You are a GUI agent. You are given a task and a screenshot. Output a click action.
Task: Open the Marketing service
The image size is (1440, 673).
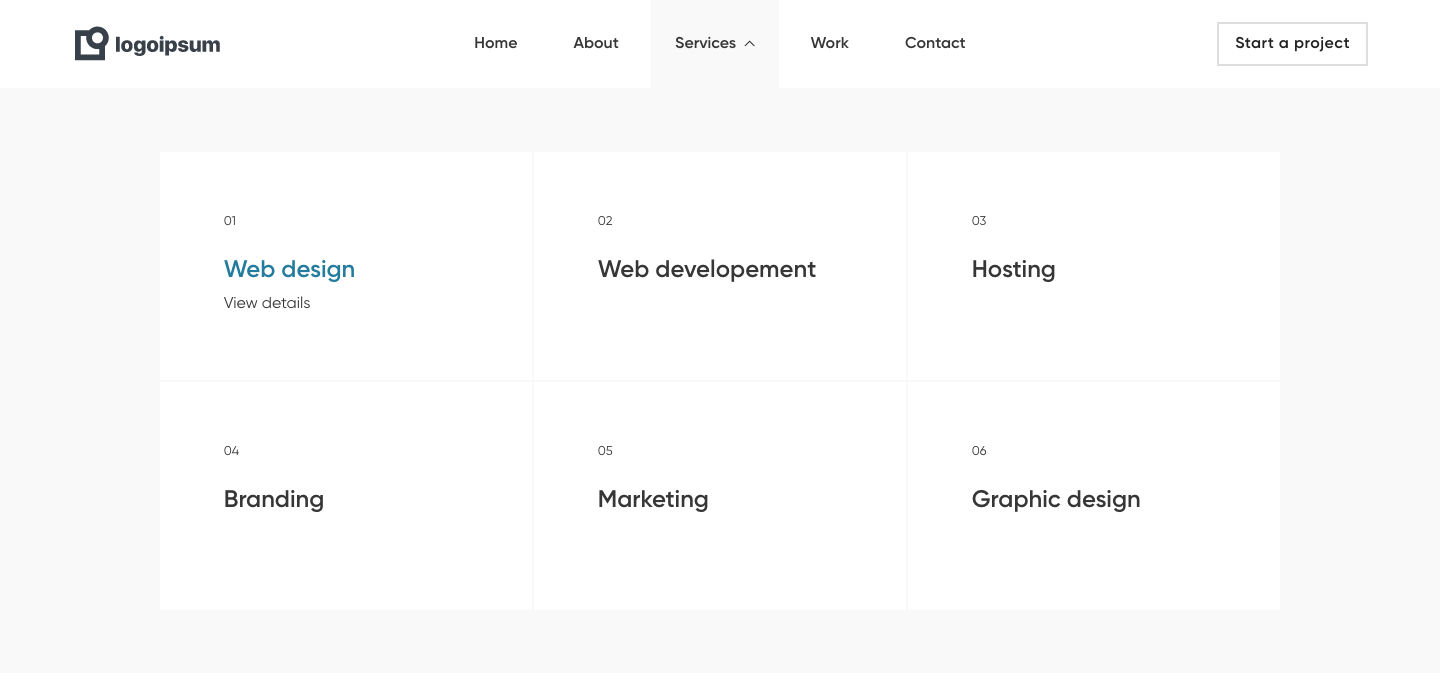click(652, 499)
